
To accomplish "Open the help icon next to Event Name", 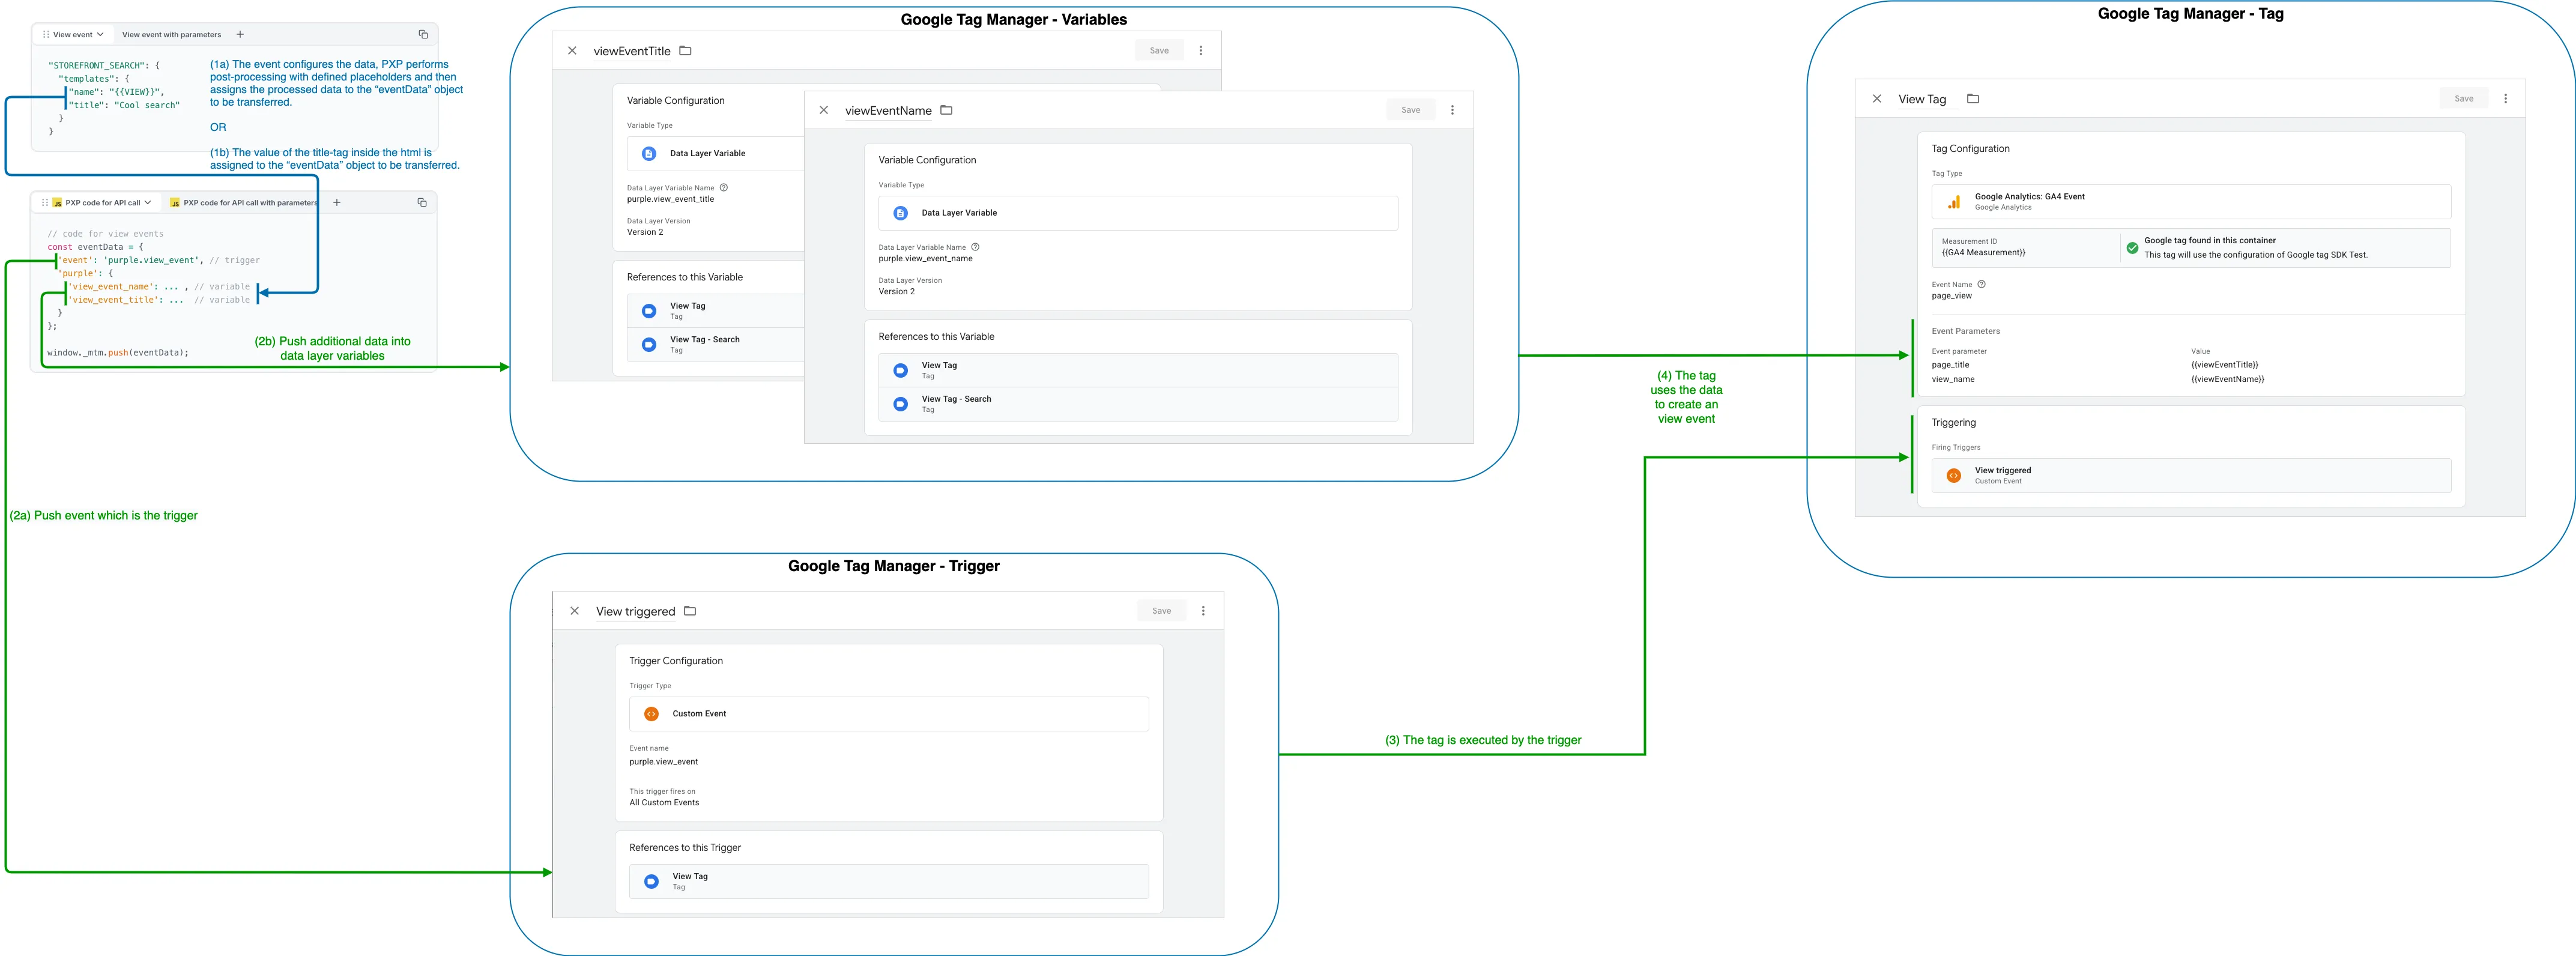I will tap(1981, 284).
